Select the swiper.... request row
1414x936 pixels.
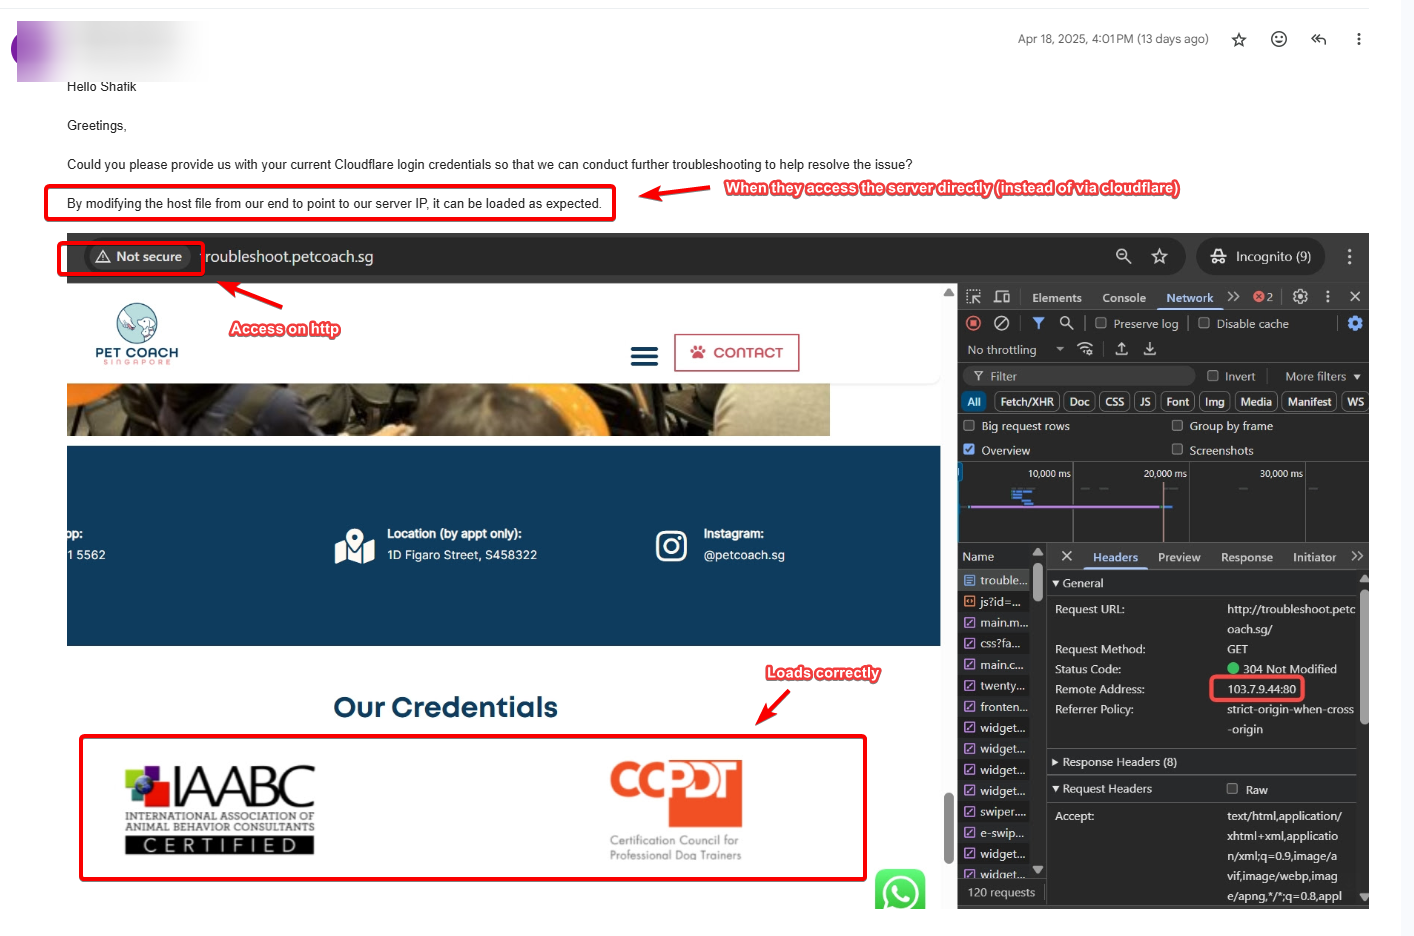[x=996, y=812]
